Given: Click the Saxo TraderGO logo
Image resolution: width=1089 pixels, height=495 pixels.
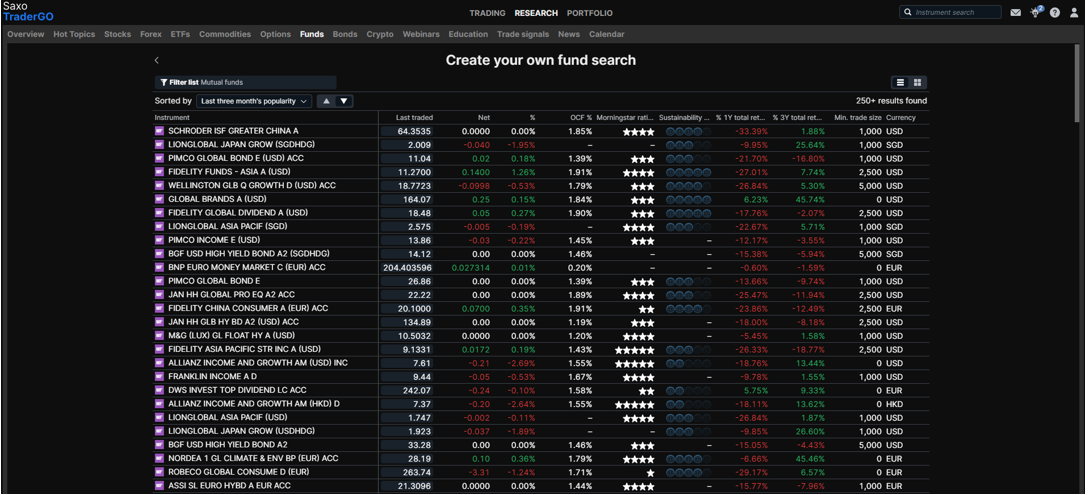Looking at the screenshot, I should pyautogui.click(x=28, y=10).
